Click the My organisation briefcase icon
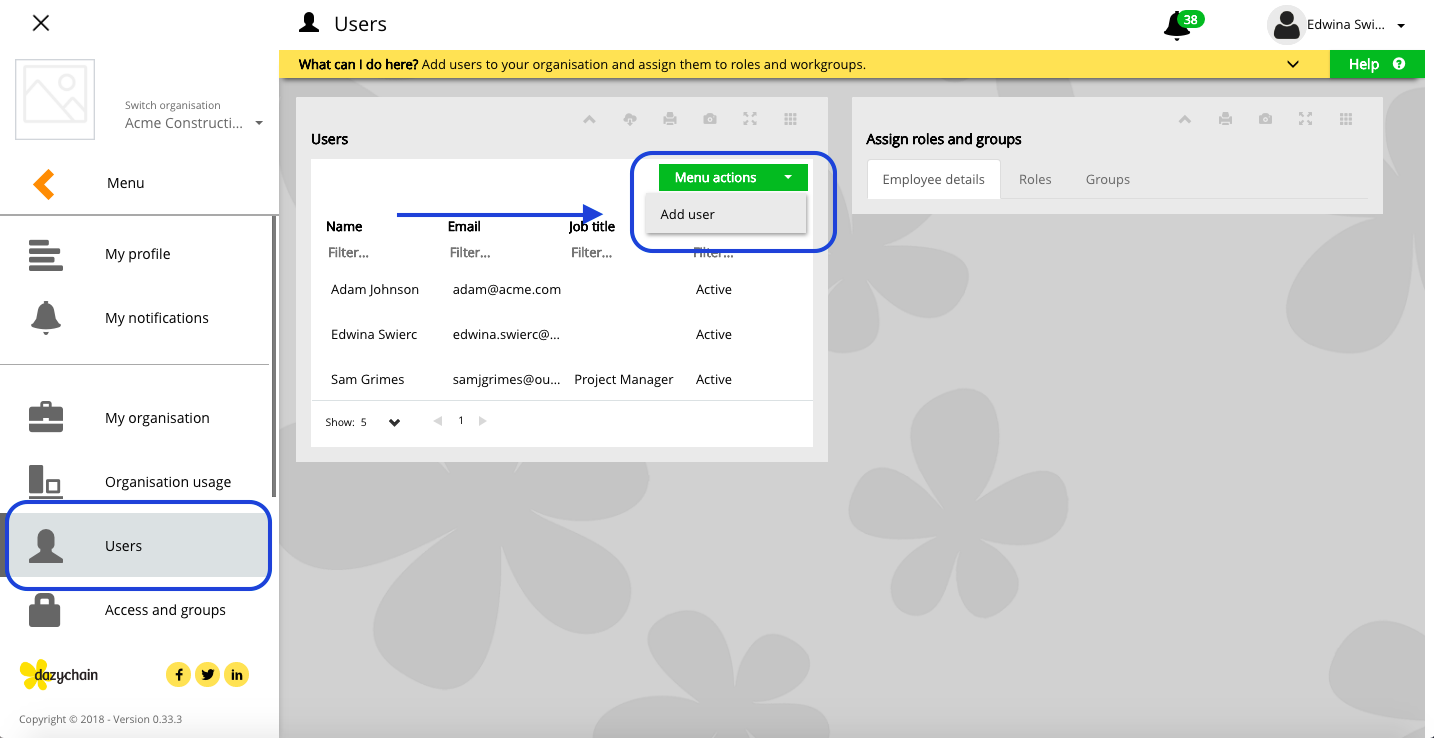Image resolution: width=1434 pixels, height=738 pixels. (x=45, y=418)
